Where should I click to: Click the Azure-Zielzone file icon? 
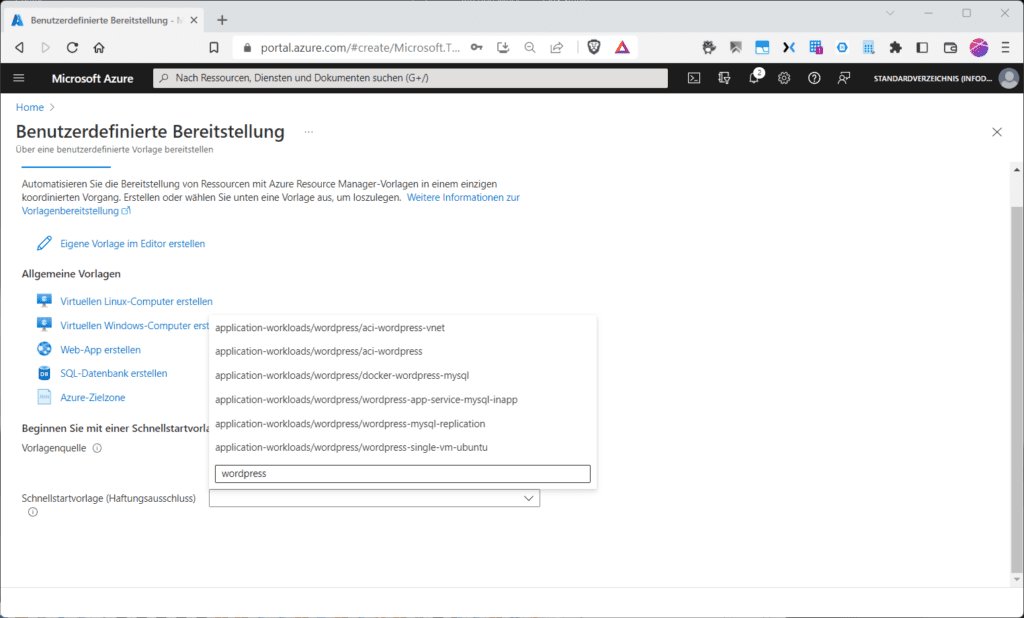click(x=44, y=397)
